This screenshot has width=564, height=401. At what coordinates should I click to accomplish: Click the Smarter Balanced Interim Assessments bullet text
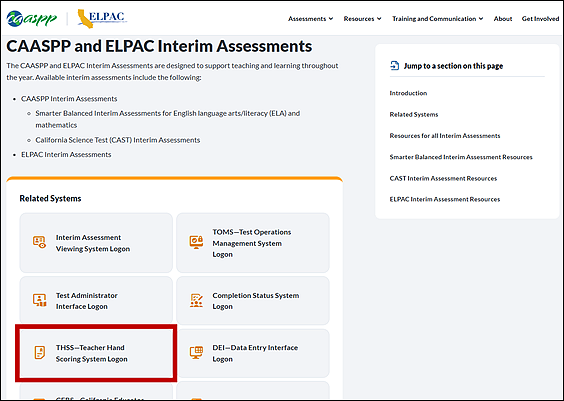[168, 119]
